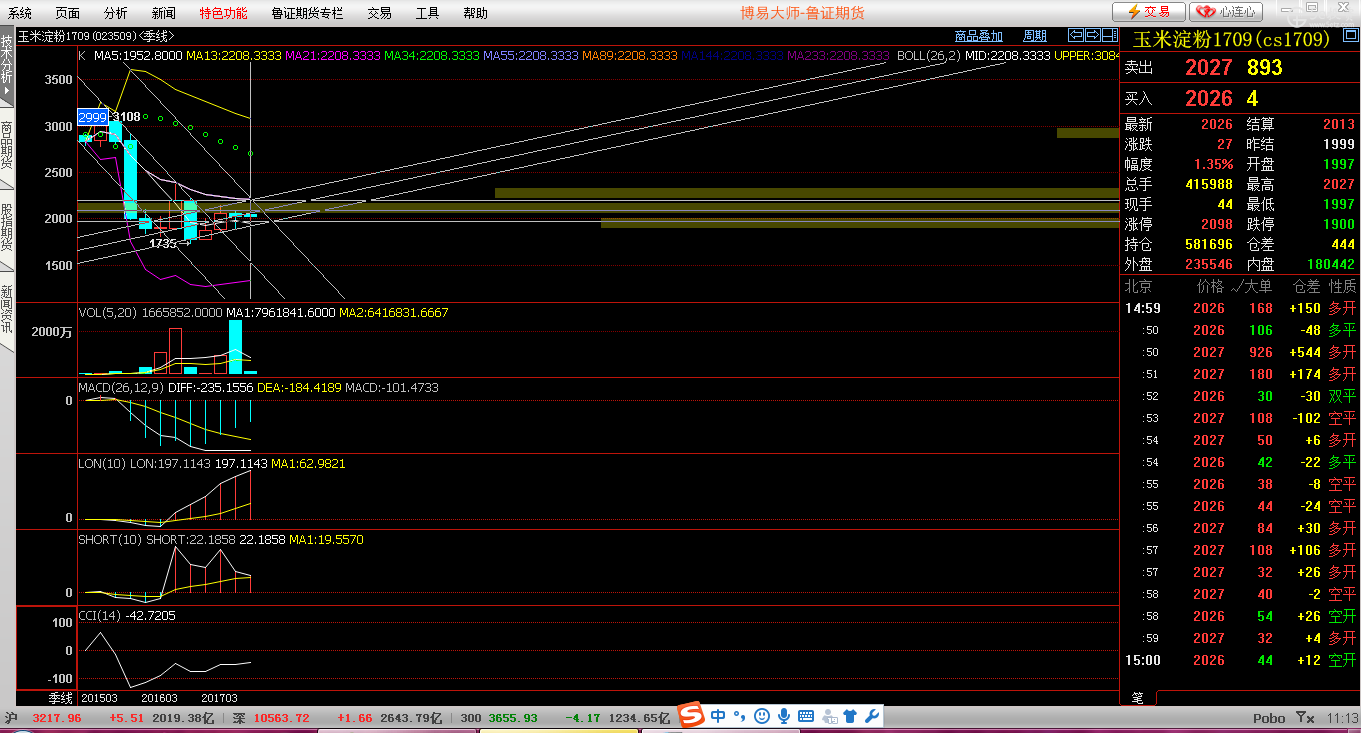This screenshot has height=733, width=1361.
Task: Click the LON(10) indicator label
Action: click(102, 463)
